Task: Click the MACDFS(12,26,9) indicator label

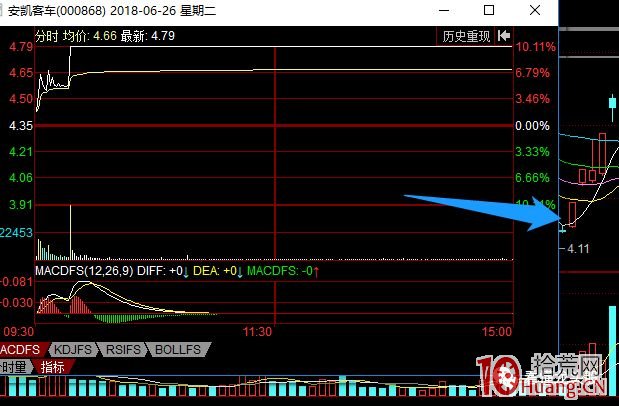Action: (x=84, y=271)
